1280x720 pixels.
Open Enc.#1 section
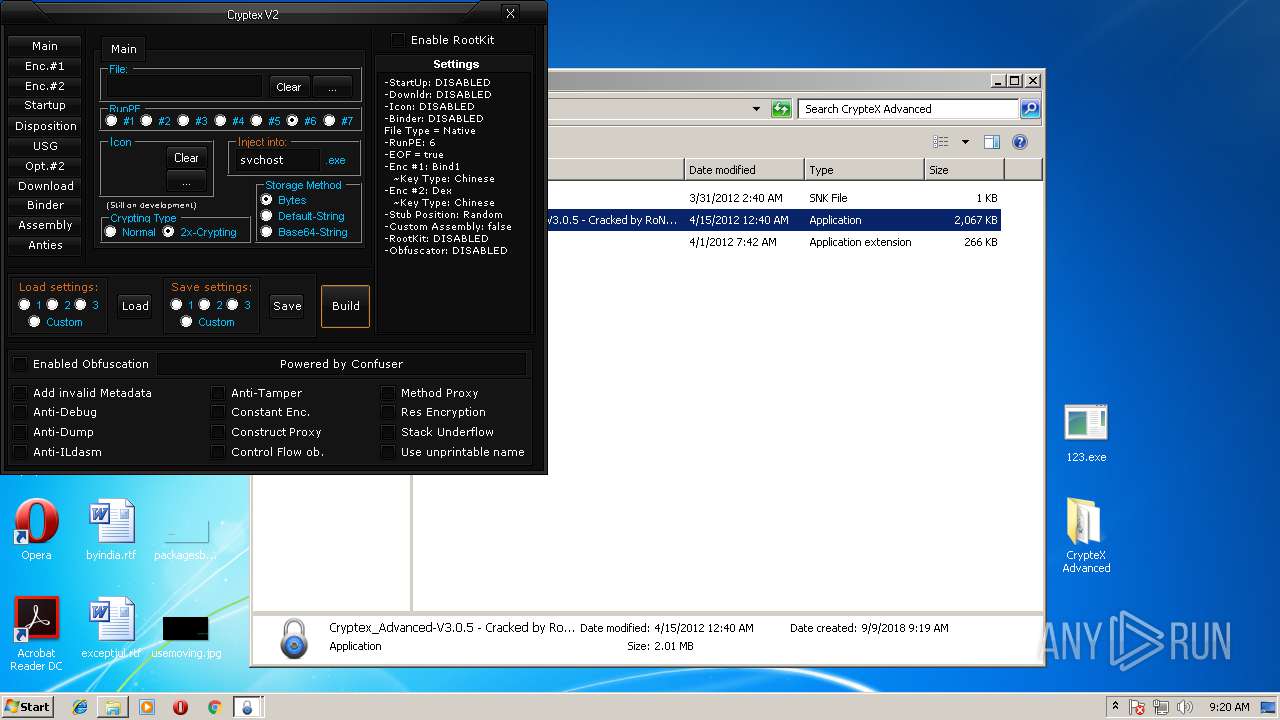45,66
